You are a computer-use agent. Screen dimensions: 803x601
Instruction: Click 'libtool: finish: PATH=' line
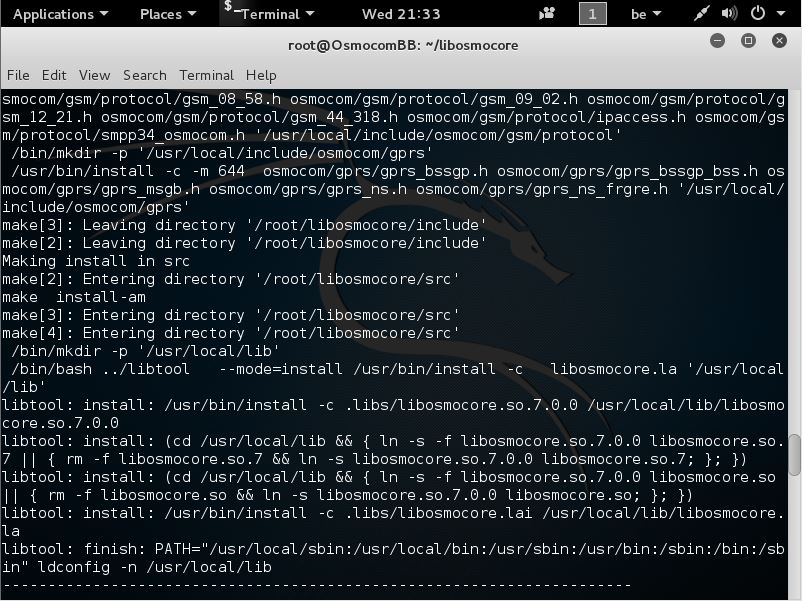click(x=393, y=549)
